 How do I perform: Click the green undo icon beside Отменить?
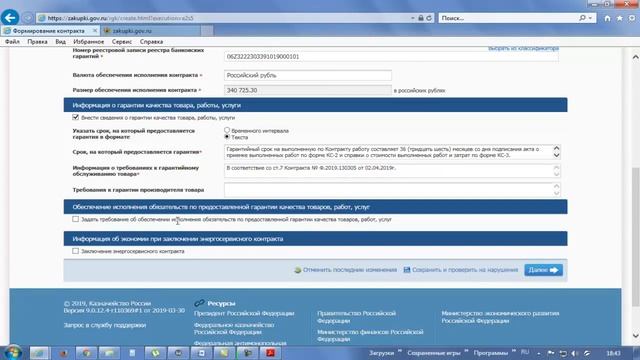298,270
